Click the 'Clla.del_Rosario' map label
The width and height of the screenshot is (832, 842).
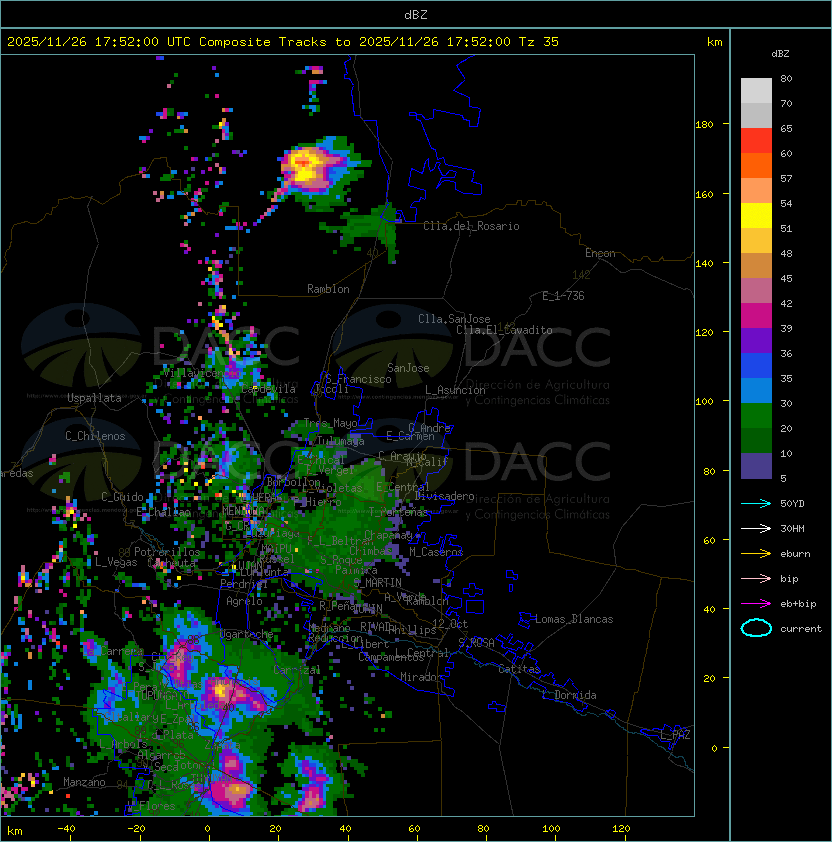(471, 226)
